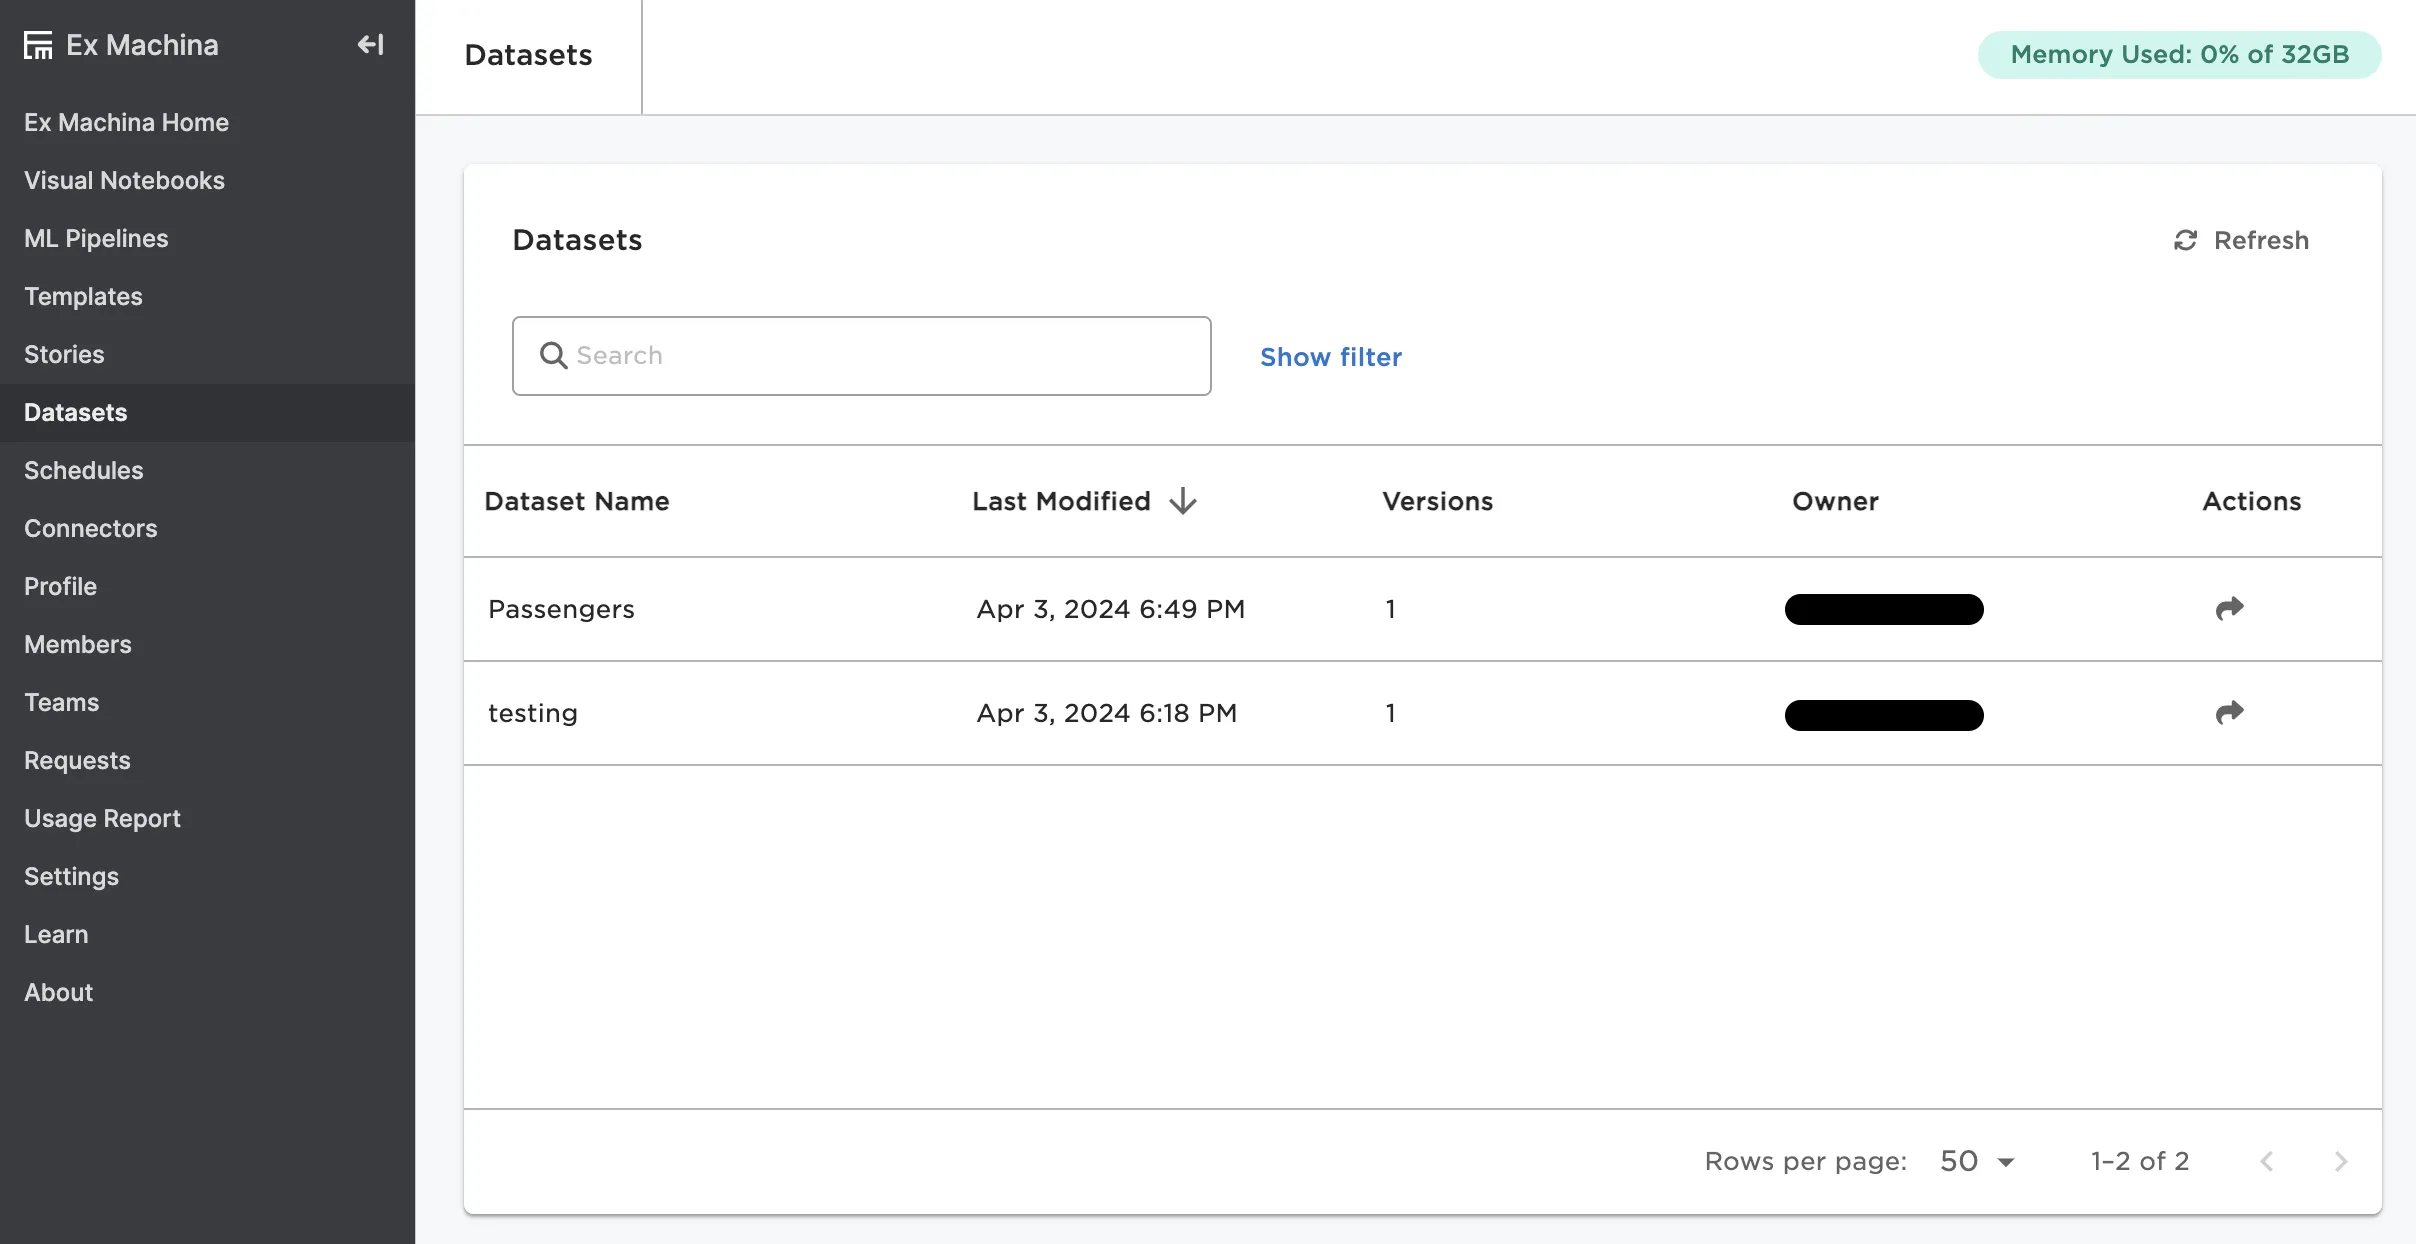This screenshot has height=1244, width=2416.
Task: Click the Memory Used status badge
Action: point(2179,55)
